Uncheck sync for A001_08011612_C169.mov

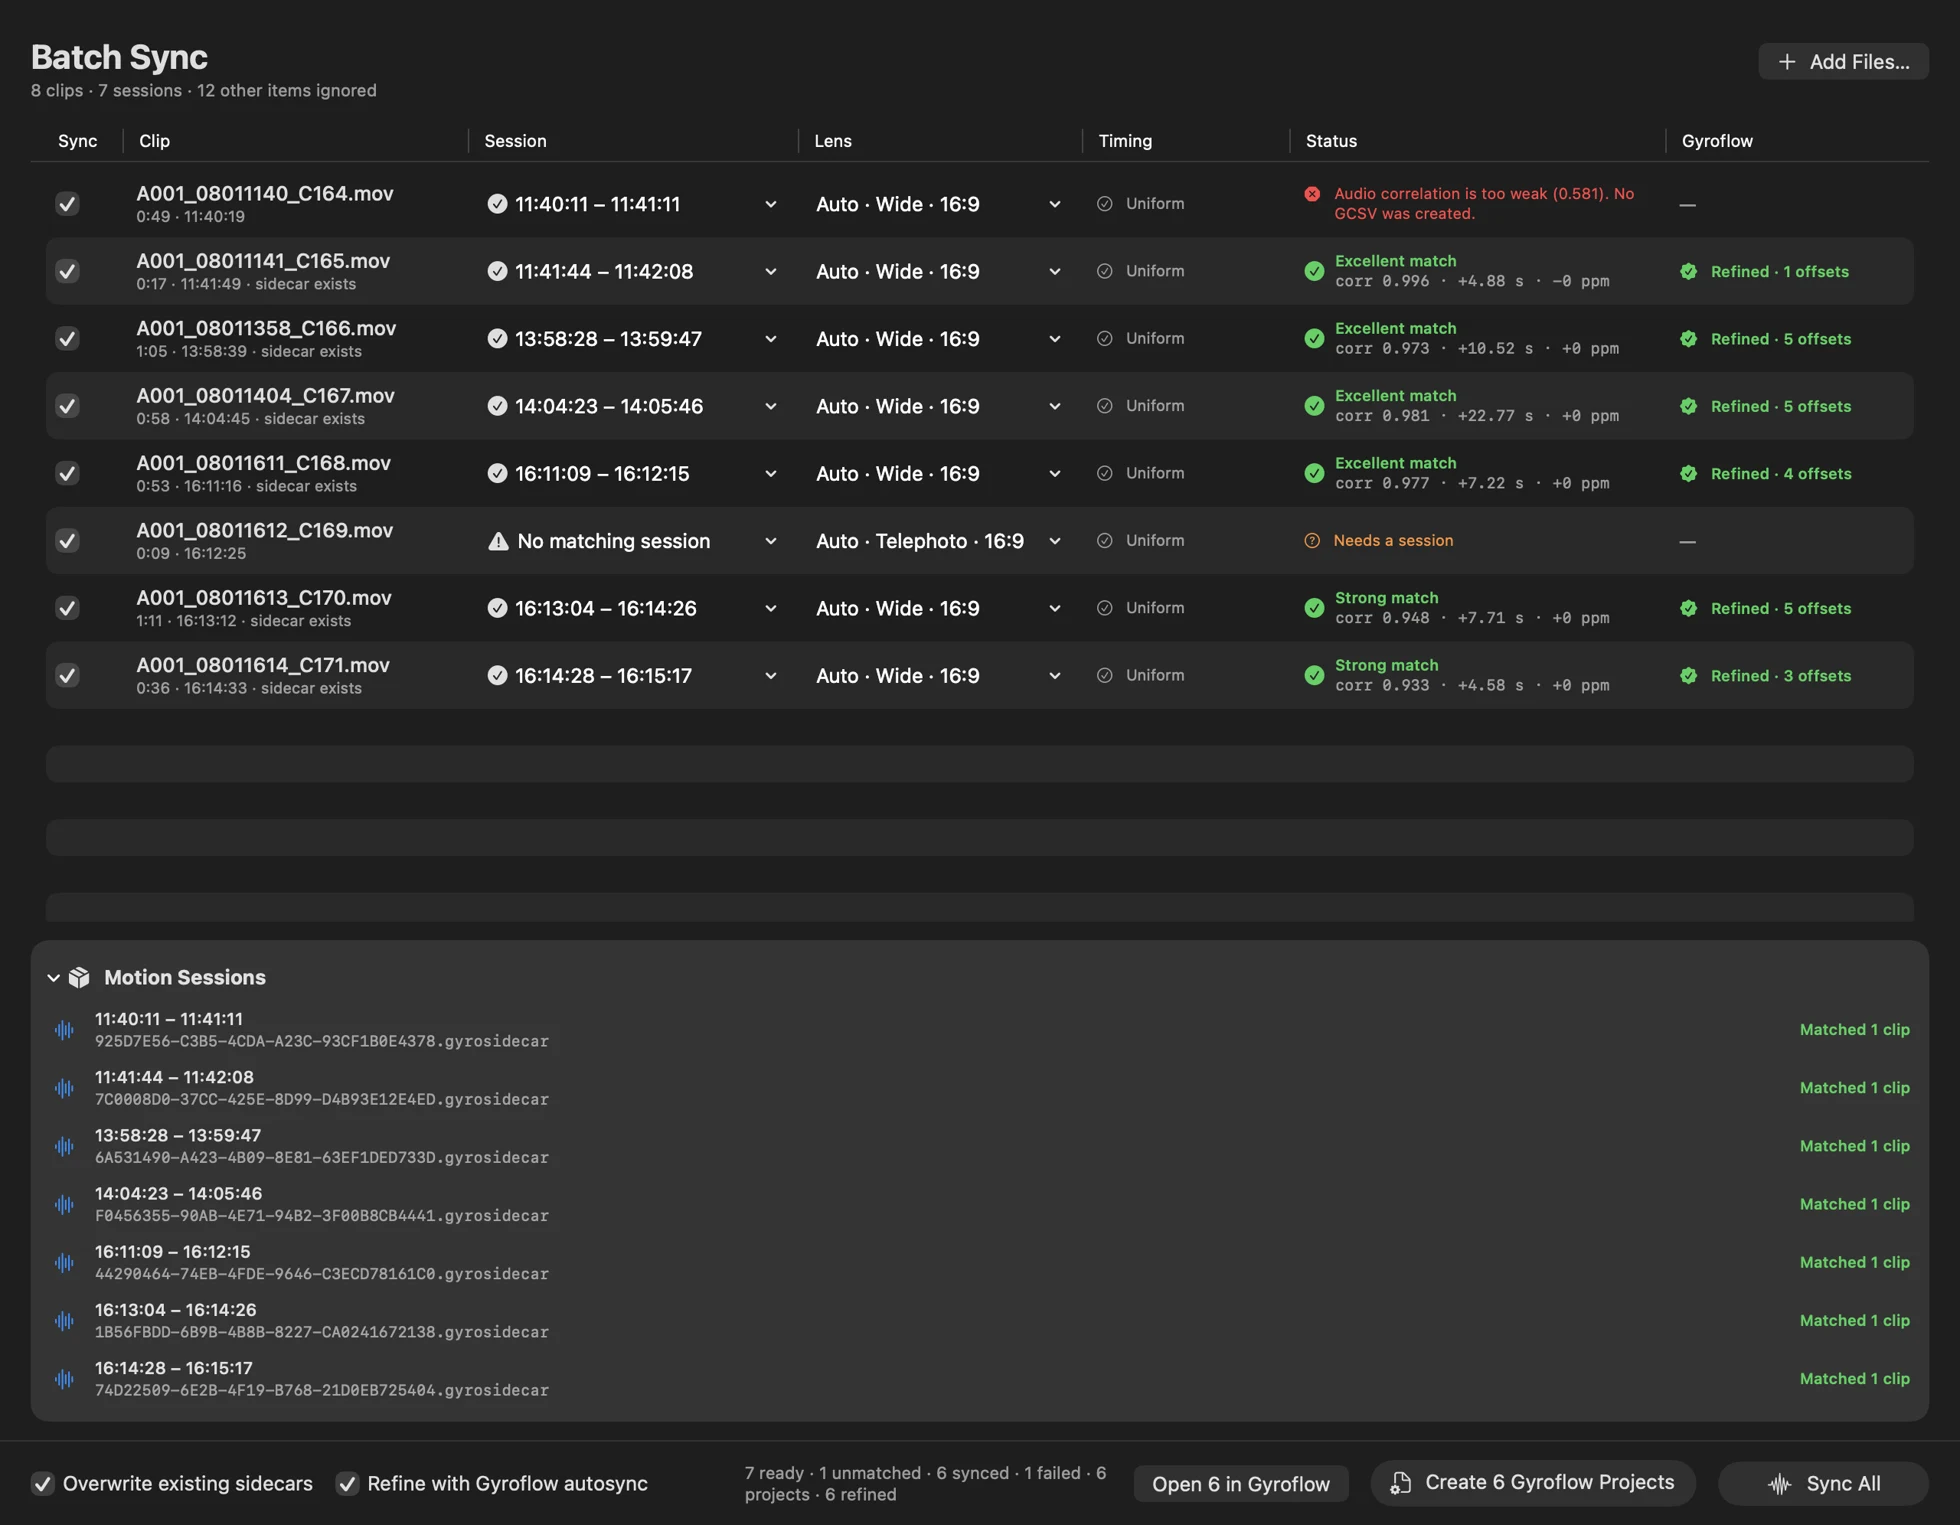(x=67, y=541)
